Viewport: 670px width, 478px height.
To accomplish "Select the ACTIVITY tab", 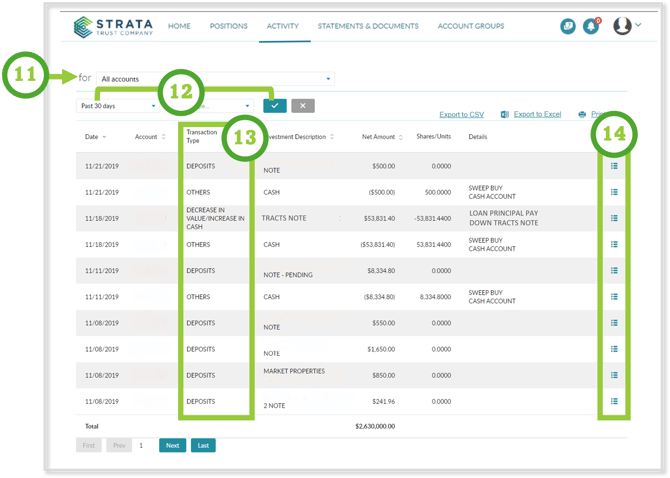I will pyautogui.click(x=283, y=26).
